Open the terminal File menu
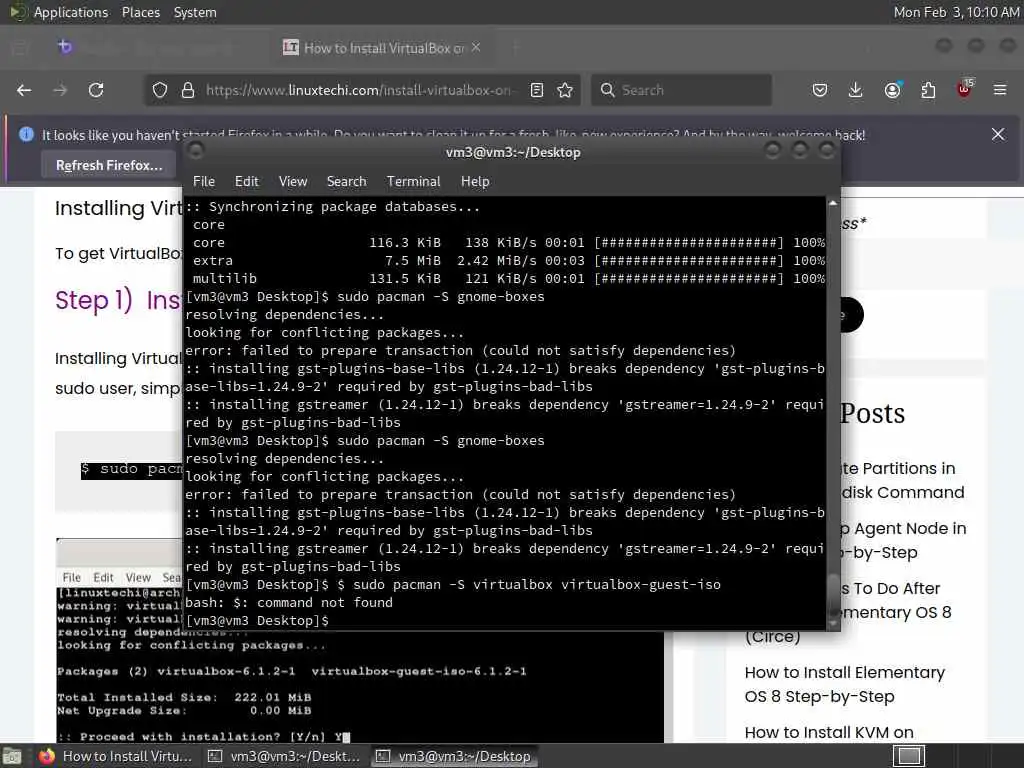The height and width of the screenshot is (768, 1024). pyautogui.click(x=204, y=182)
